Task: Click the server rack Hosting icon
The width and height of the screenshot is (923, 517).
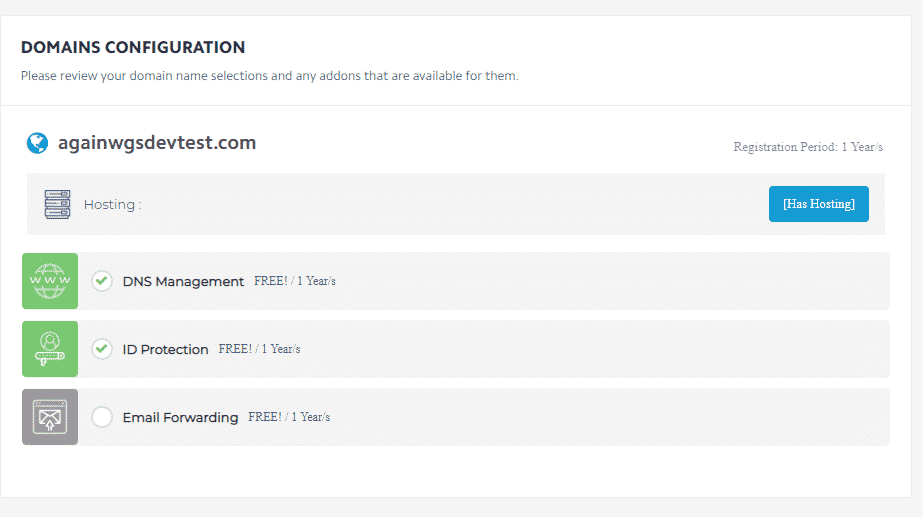Action: coord(57,204)
